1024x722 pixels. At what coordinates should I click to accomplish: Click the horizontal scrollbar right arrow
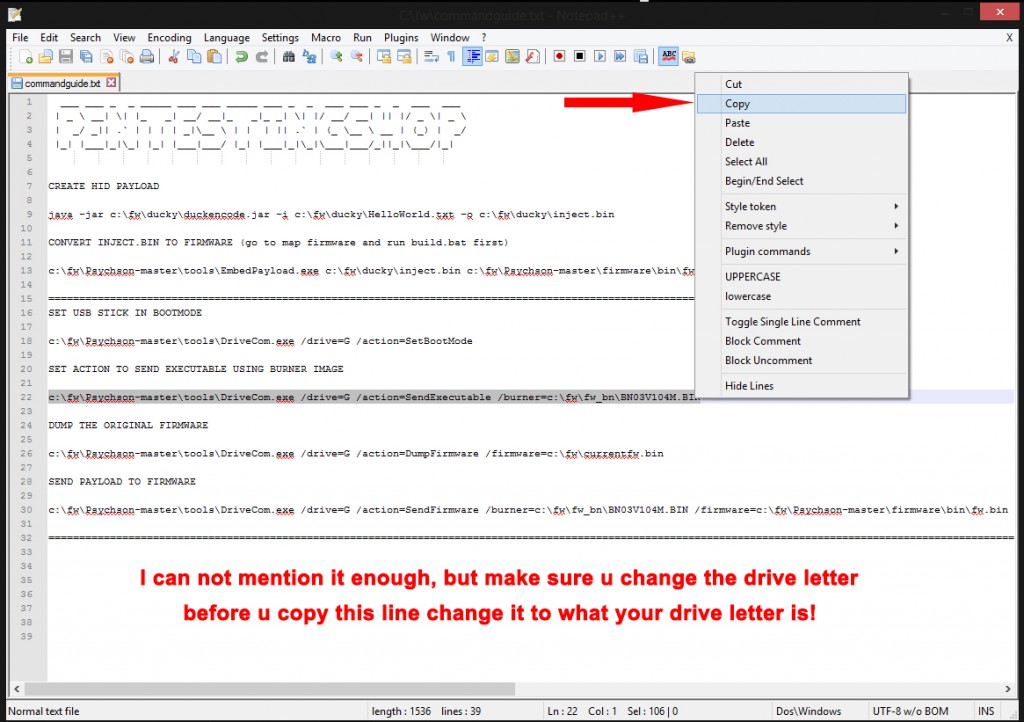point(1008,689)
